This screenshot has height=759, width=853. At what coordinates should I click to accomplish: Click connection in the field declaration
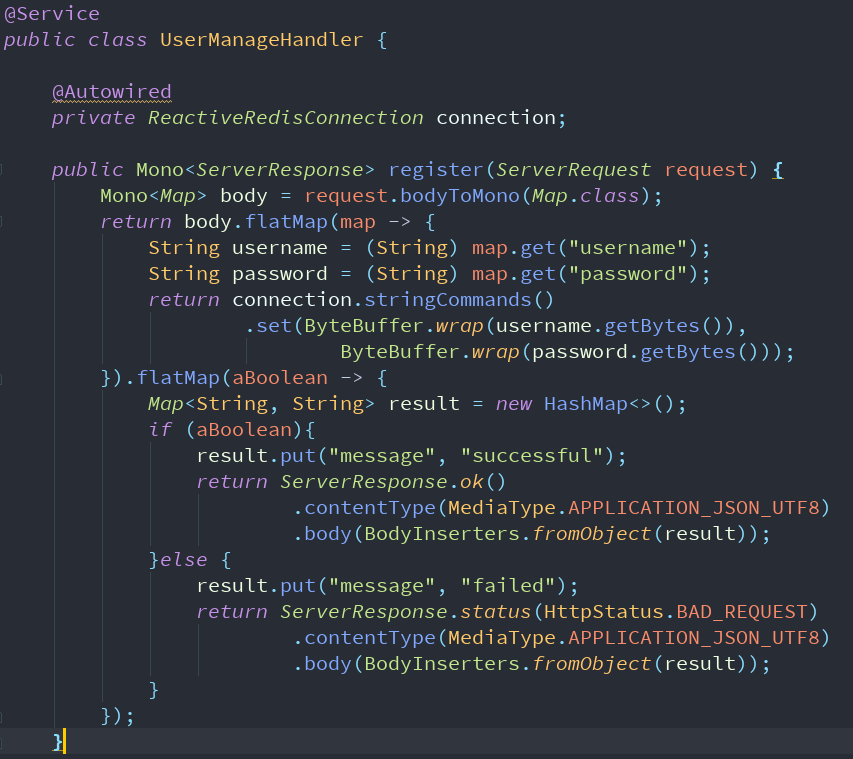pos(496,118)
